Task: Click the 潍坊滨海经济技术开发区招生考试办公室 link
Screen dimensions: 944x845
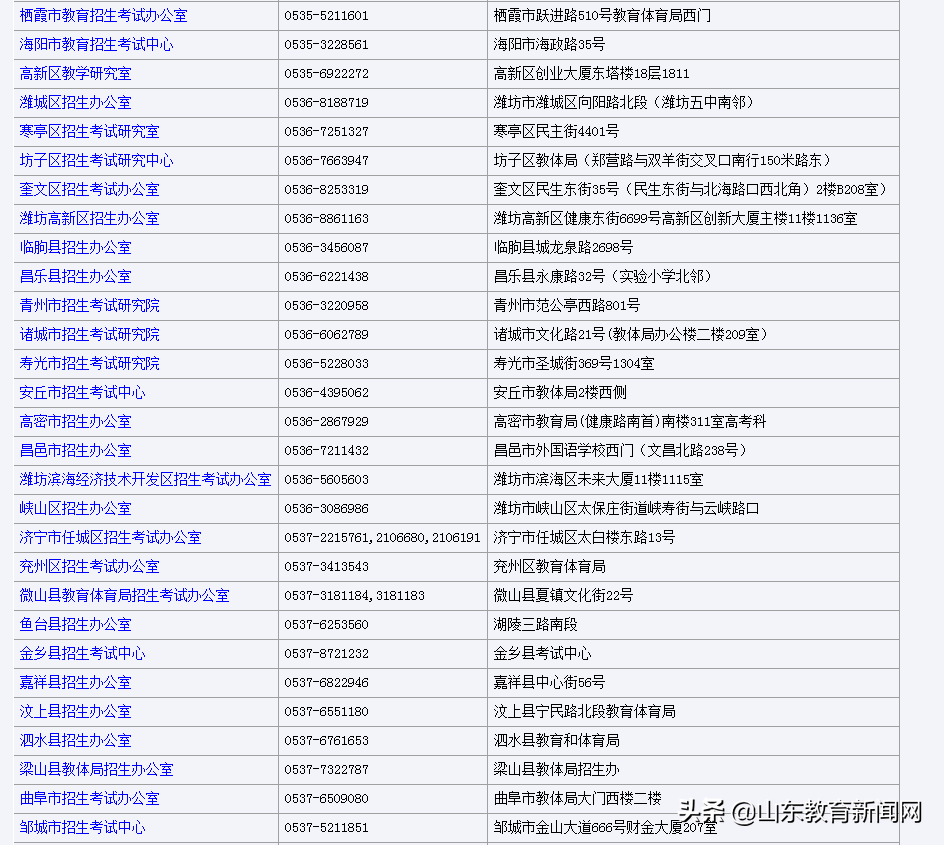Action: tap(146, 479)
